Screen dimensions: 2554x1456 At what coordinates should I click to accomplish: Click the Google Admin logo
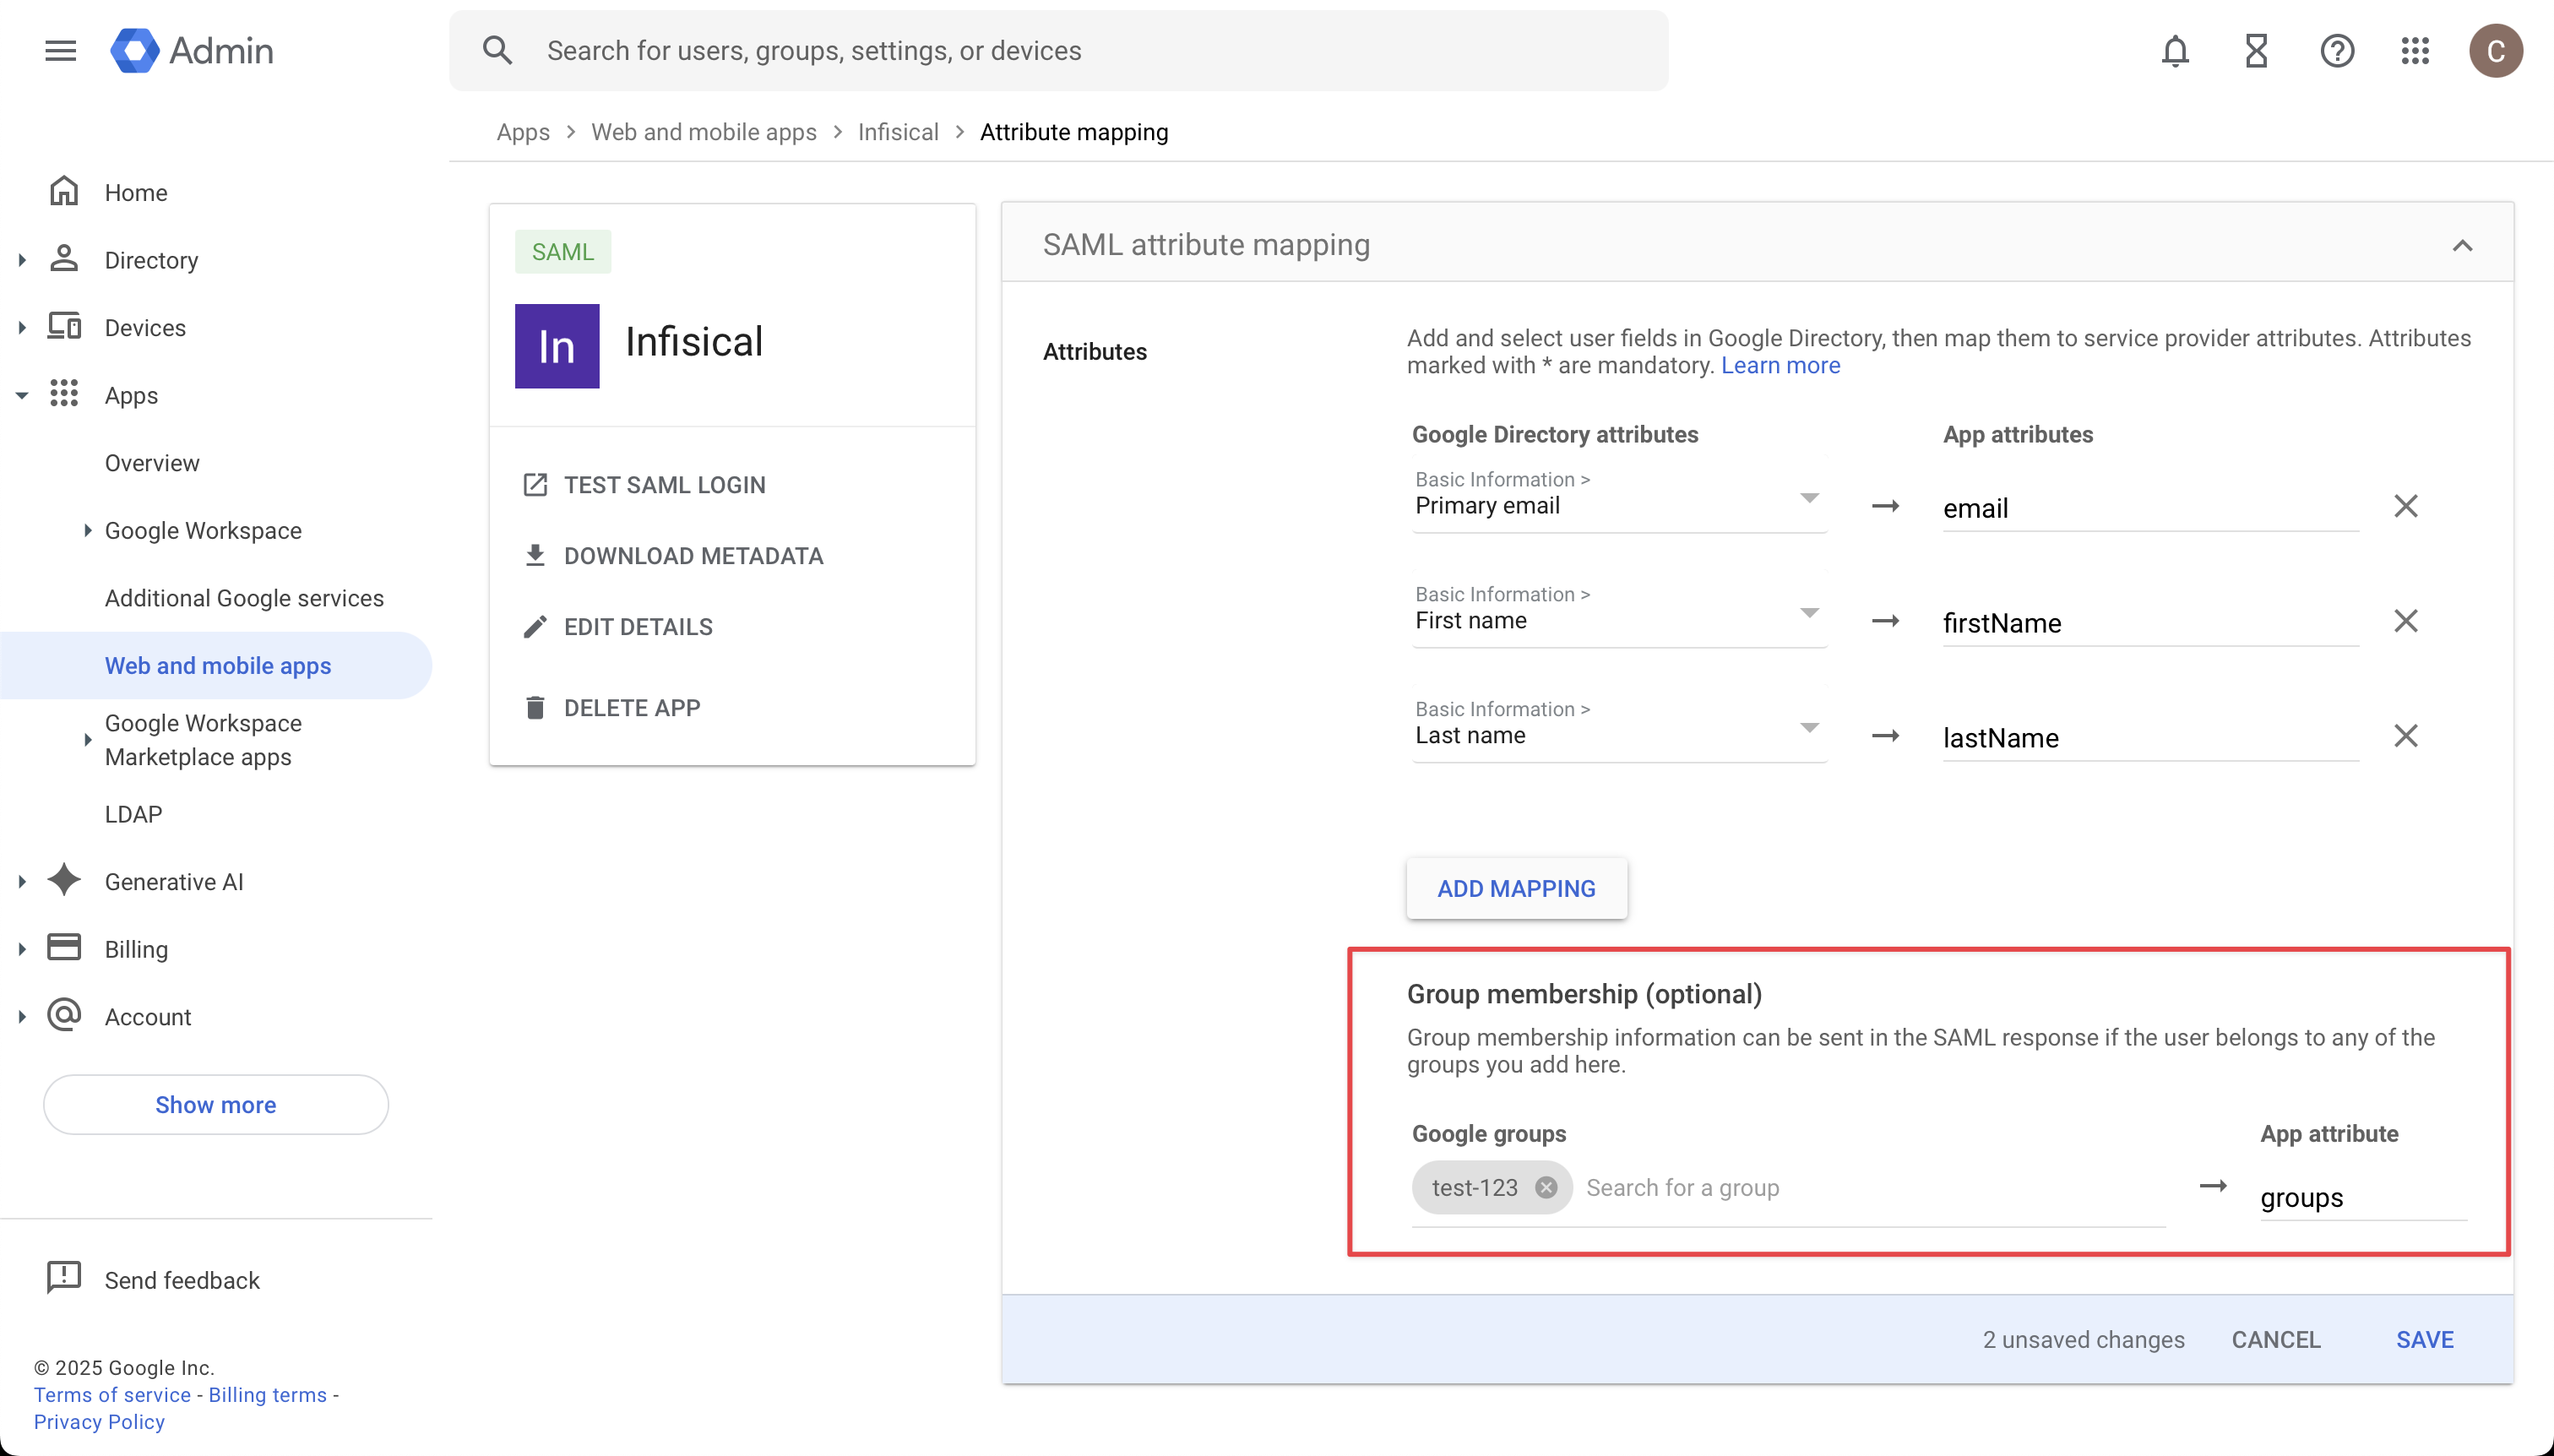click(x=192, y=50)
